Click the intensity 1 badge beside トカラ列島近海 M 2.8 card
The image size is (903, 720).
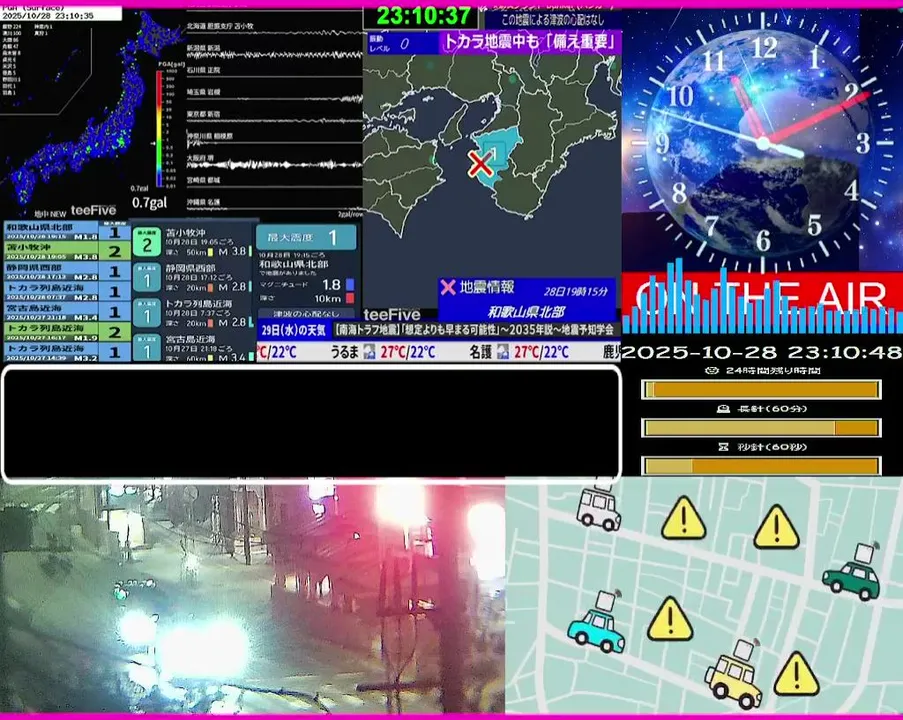(147, 313)
